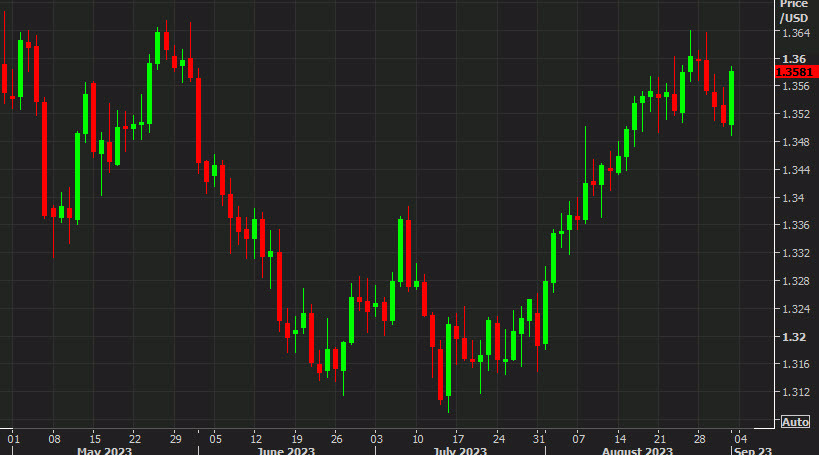The height and width of the screenshot is (455, 819).
Task: Click the 1.312 price axis label
Action: [796, 392]
